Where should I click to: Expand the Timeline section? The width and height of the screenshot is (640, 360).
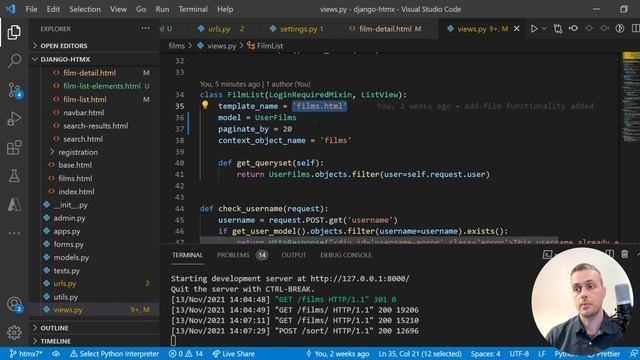[x=94, y=341]
